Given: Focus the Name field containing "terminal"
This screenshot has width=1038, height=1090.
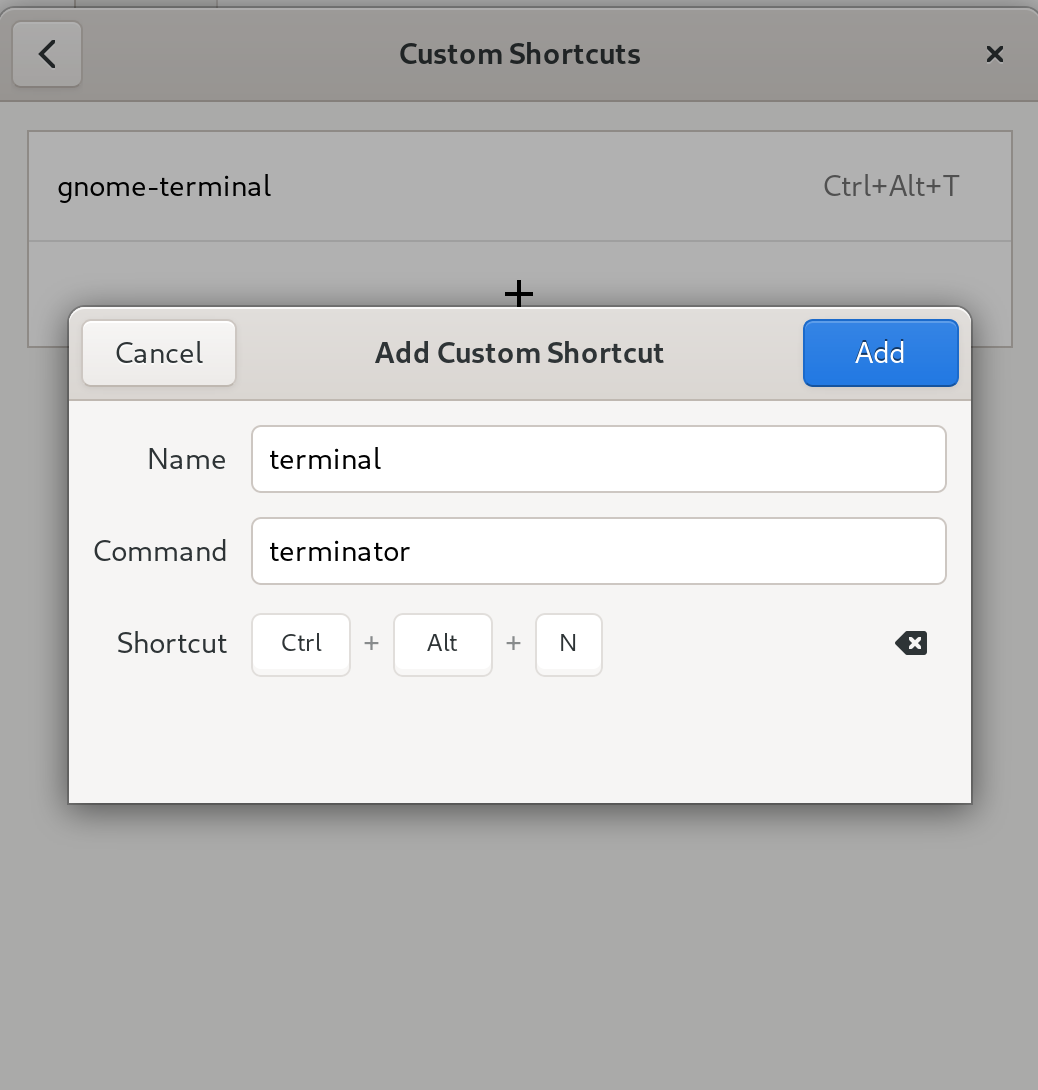Looking at the screenshot, I should (598, 459).
